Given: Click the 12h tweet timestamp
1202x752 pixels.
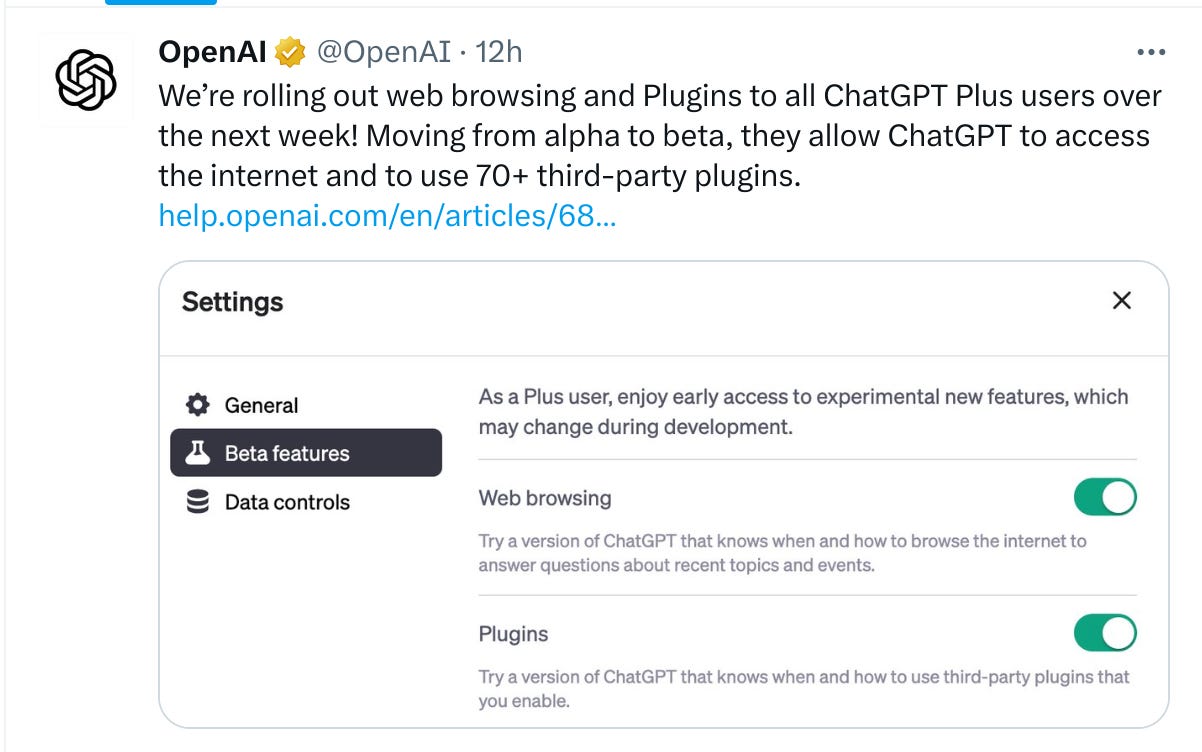Looking at the screenshot, I should pyautogui.click(x=499, y=52).
